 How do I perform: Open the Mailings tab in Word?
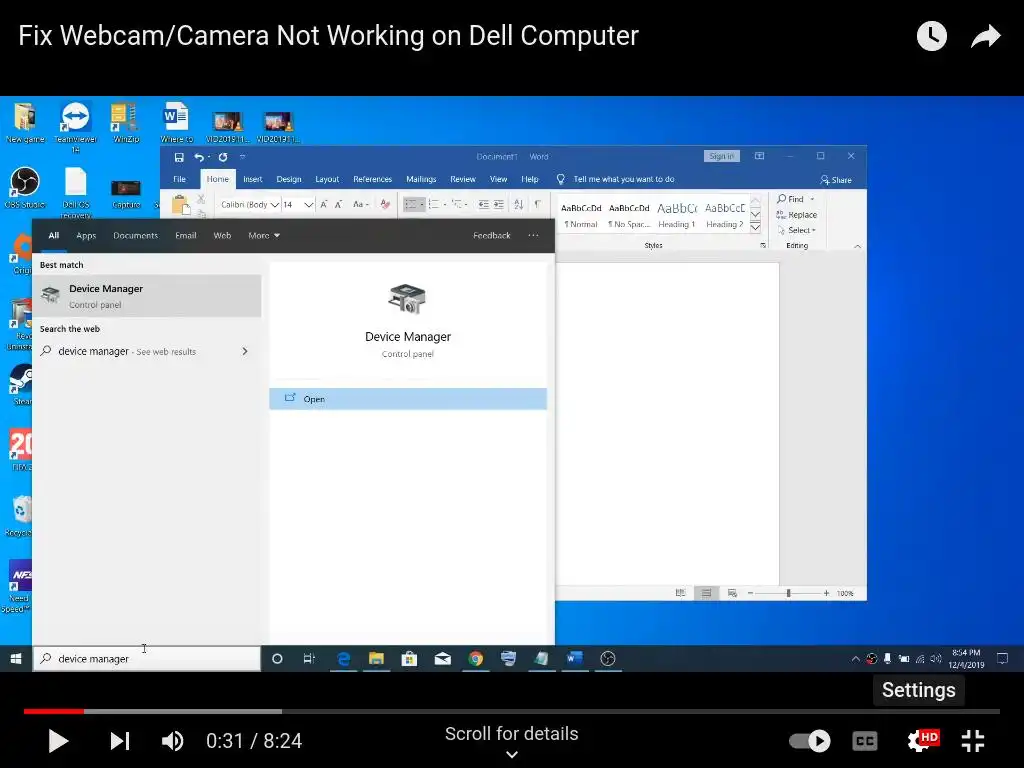pos(421,179)
